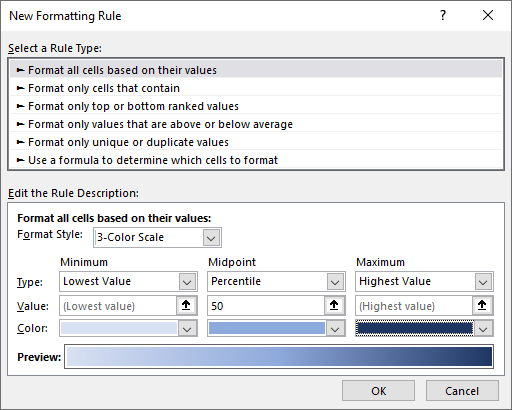Click the Minimum '(Lowest value)' input field
Image resolution: width=512 pixels, height=410 pixels.
tap(118, 306)
